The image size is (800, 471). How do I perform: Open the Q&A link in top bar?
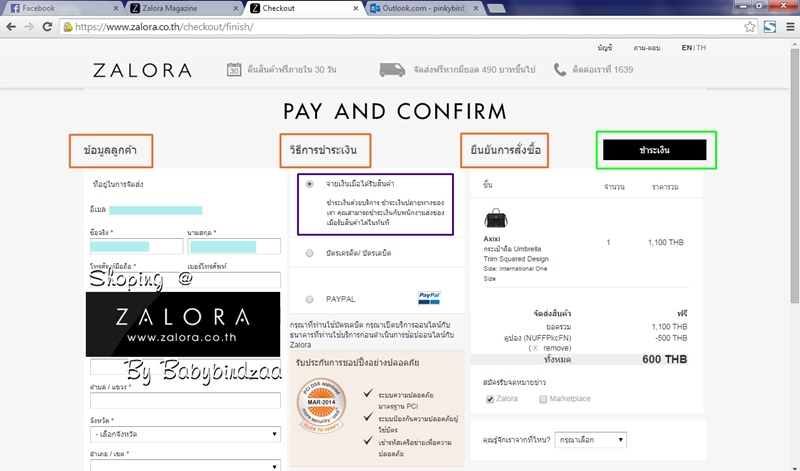click(x=647, y=47)
